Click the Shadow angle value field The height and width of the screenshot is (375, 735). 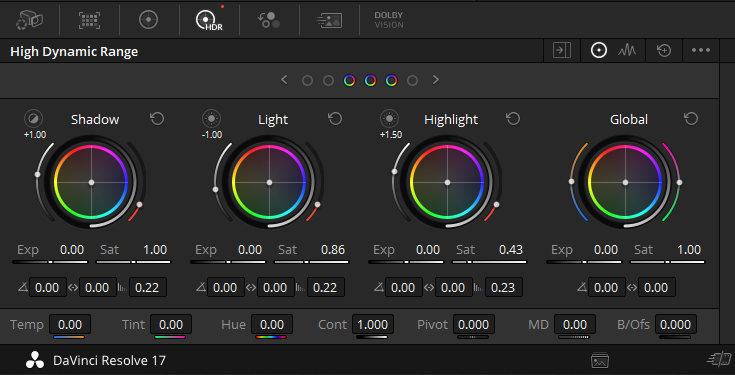click(x=47, y=287)
